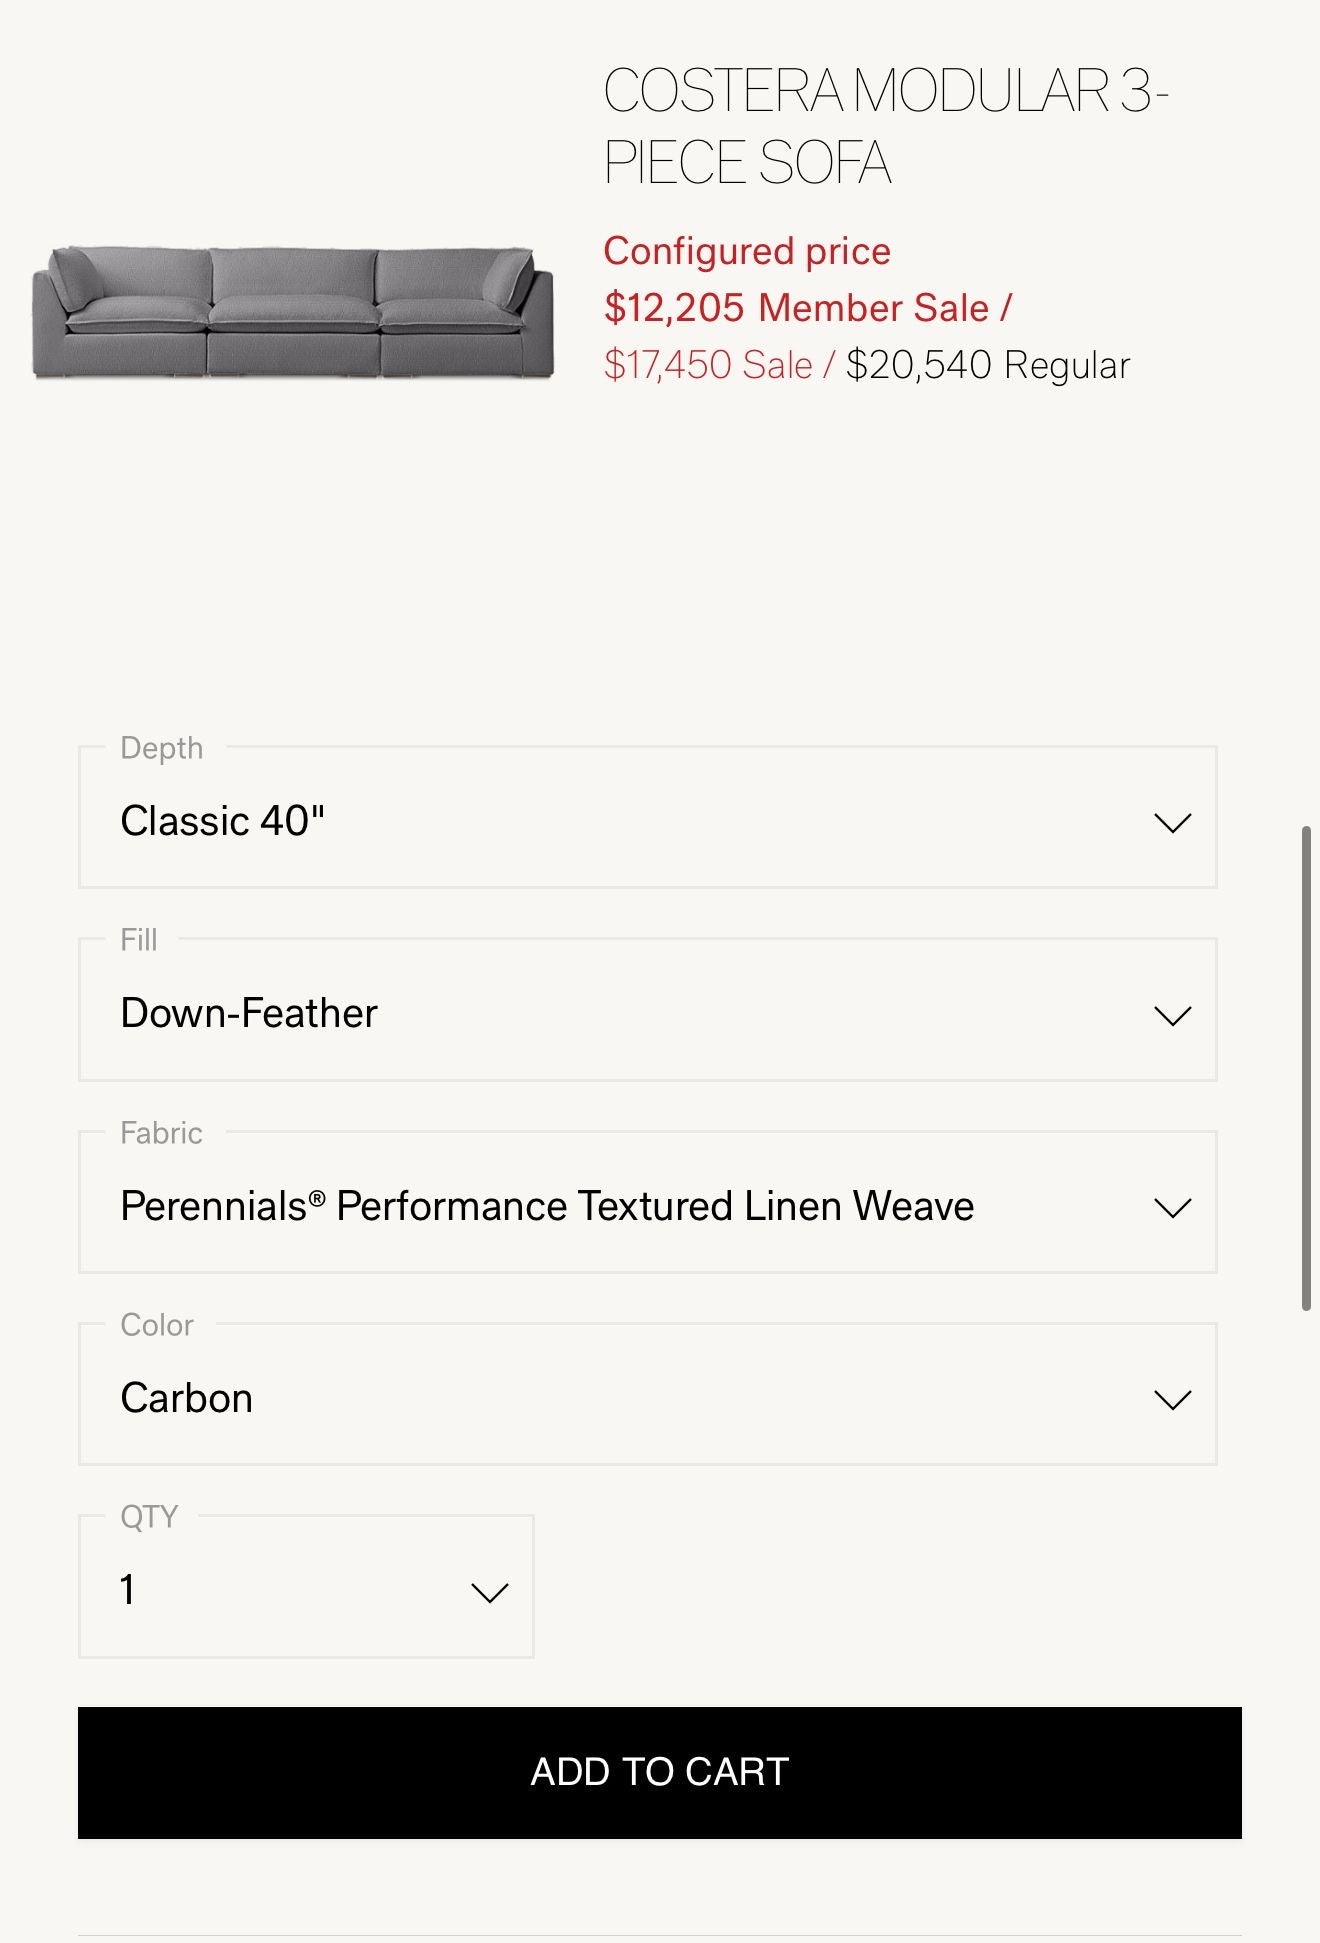Image resolution: width=1320 pixels, height=1943 pixels.
Task: Click the vertical page scrollbar
Action: point(1305,1068)
